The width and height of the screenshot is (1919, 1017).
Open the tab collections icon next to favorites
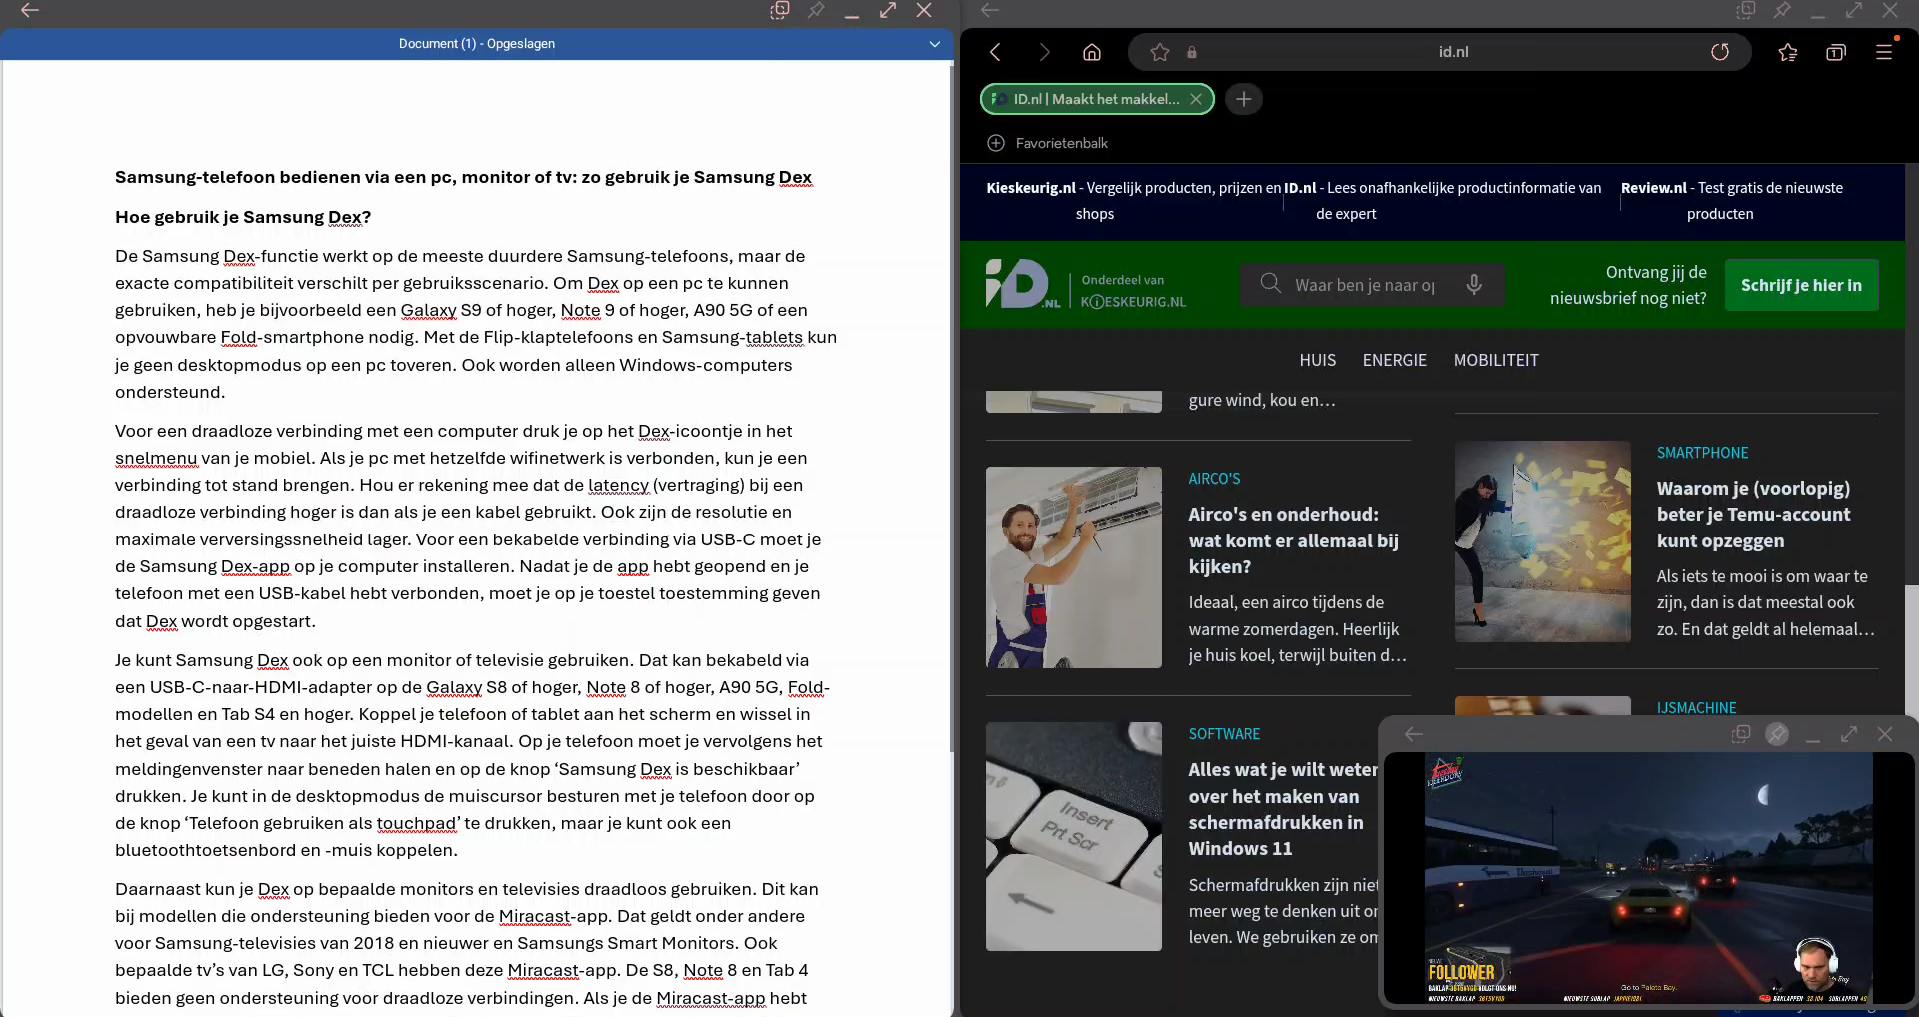pyautogui.click(x=1837, y=51)
